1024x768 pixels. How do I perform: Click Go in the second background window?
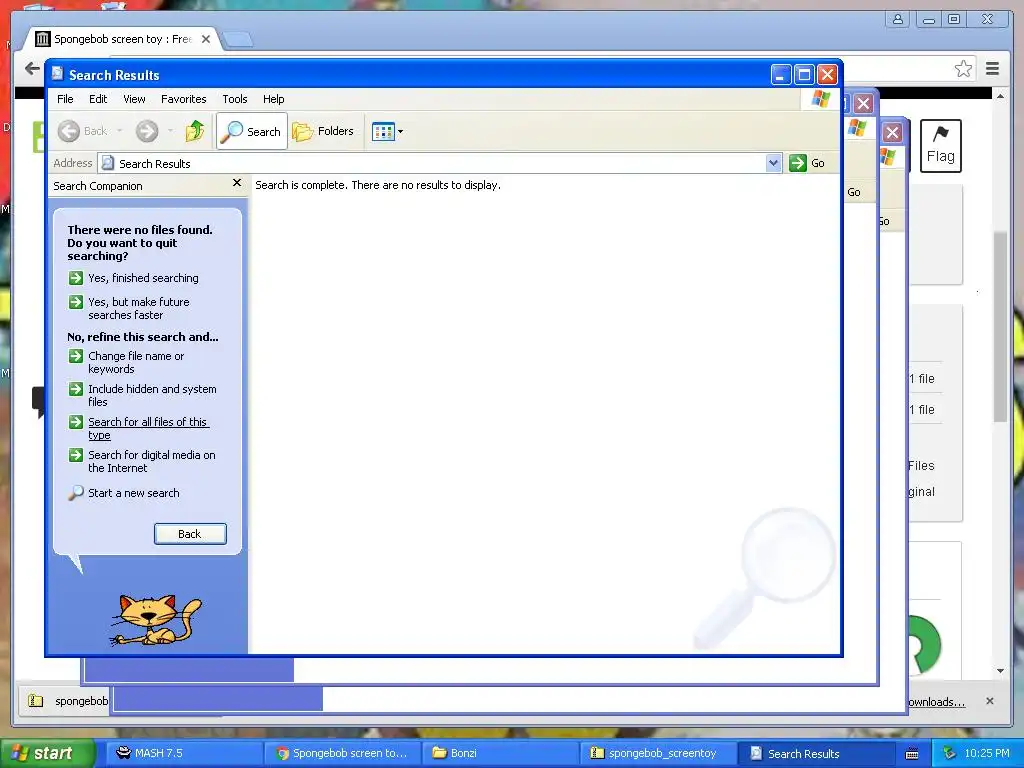pos(854,192)
